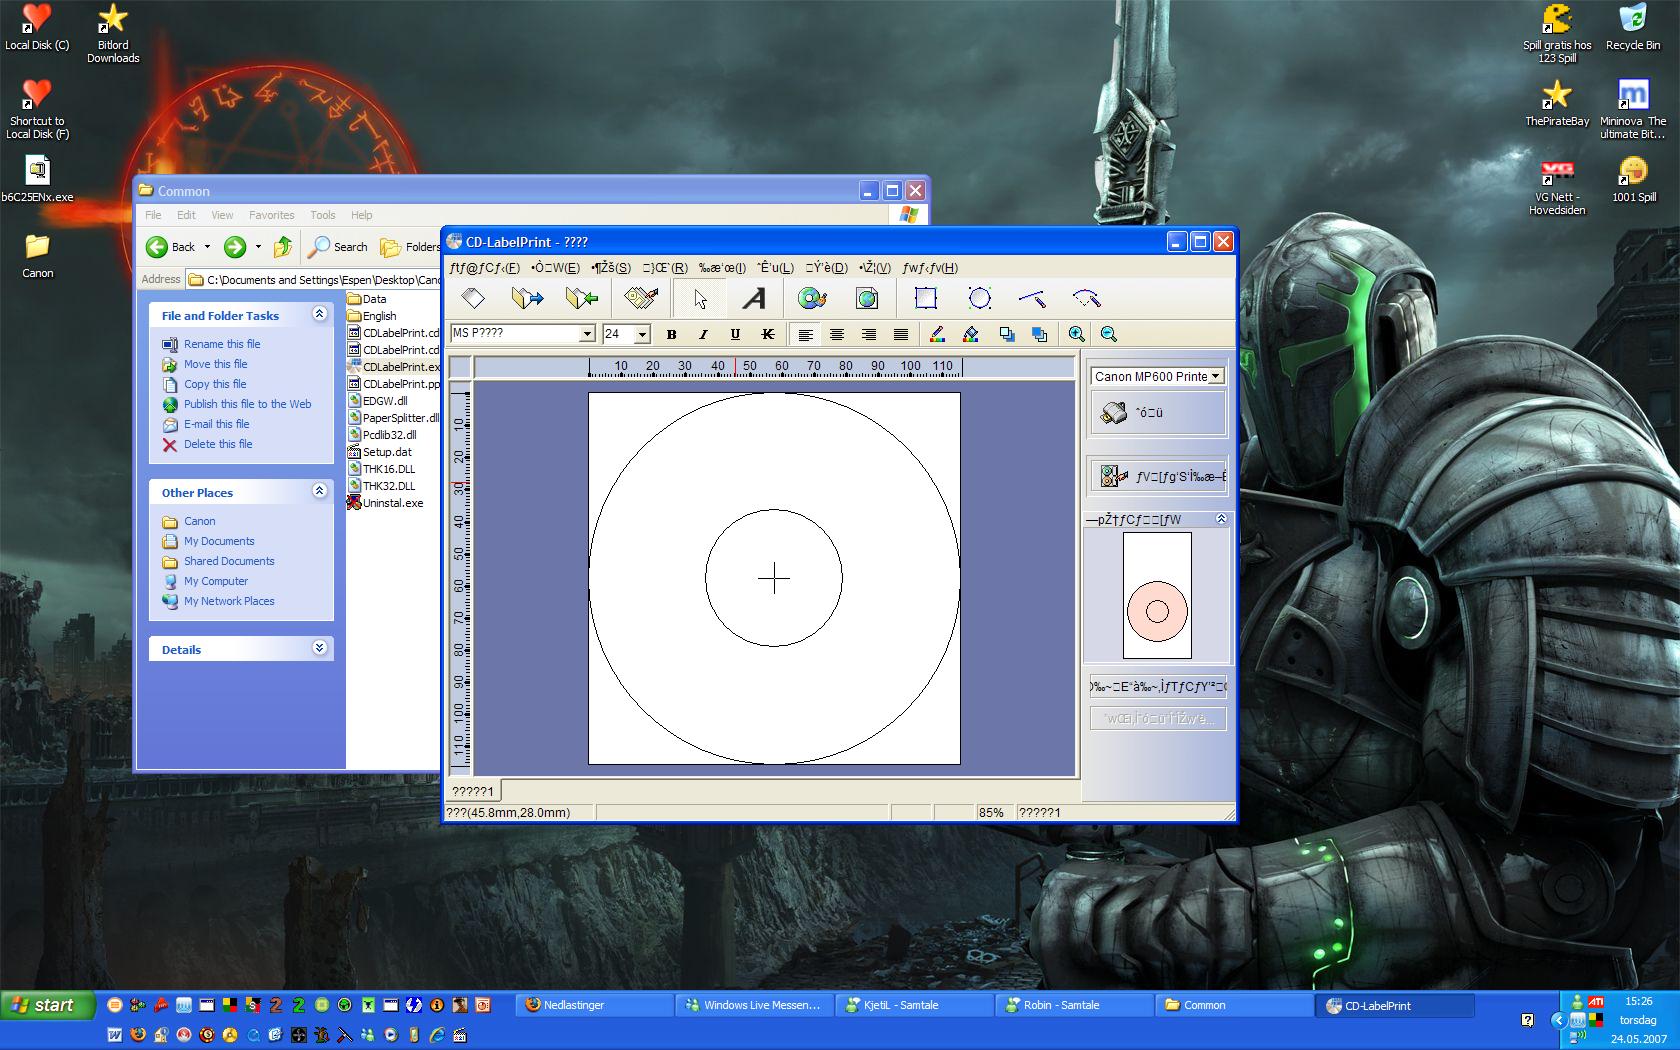Open the font name dropdown
This screenshot has height=1050, width=1680.
[587, 334]
